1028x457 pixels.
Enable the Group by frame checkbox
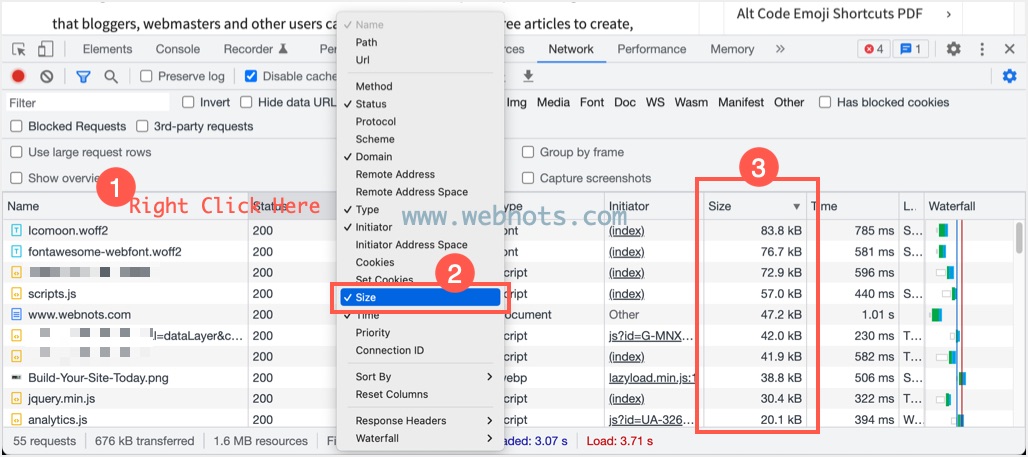click(528, 152)
